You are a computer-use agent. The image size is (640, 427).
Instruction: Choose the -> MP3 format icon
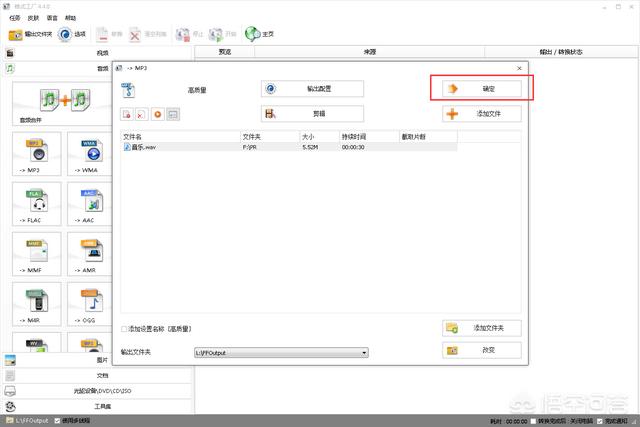click(37, 154)
